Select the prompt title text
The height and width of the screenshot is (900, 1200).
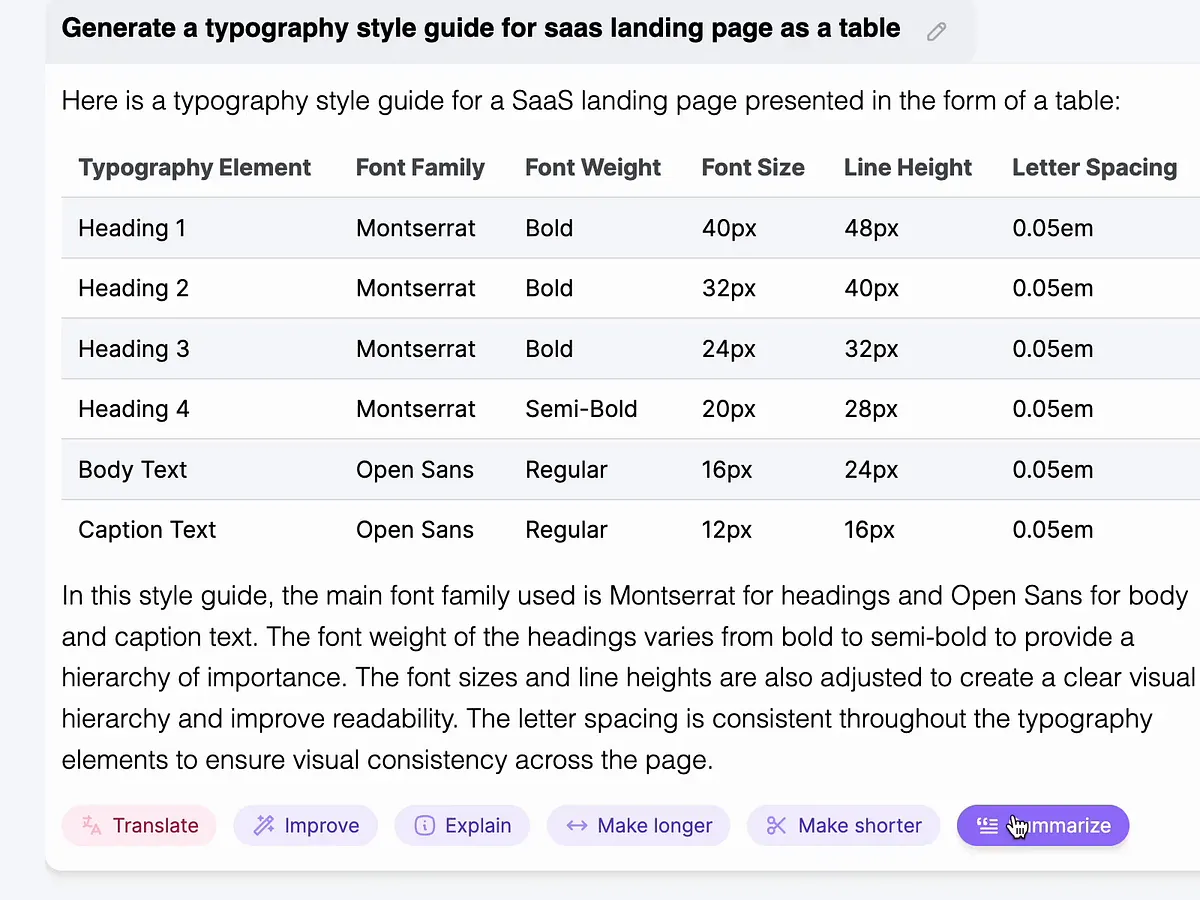pos(480,28)
